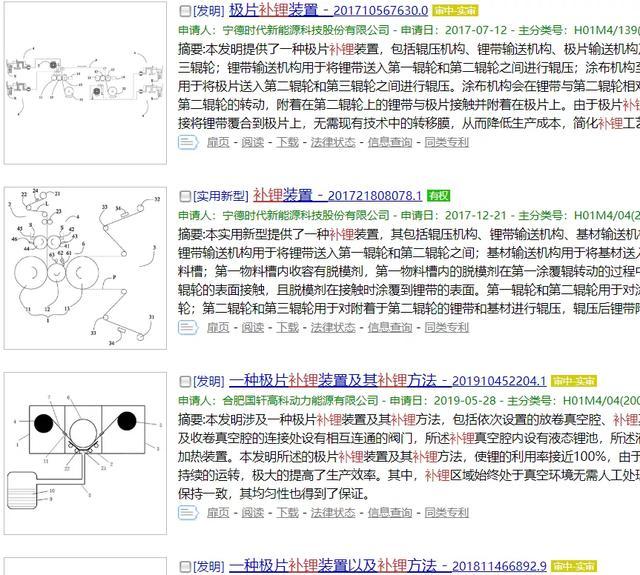View 法律状态 for patent 201910452204.1
This screenshot has width=640, height=575.
tap(333, 512)
